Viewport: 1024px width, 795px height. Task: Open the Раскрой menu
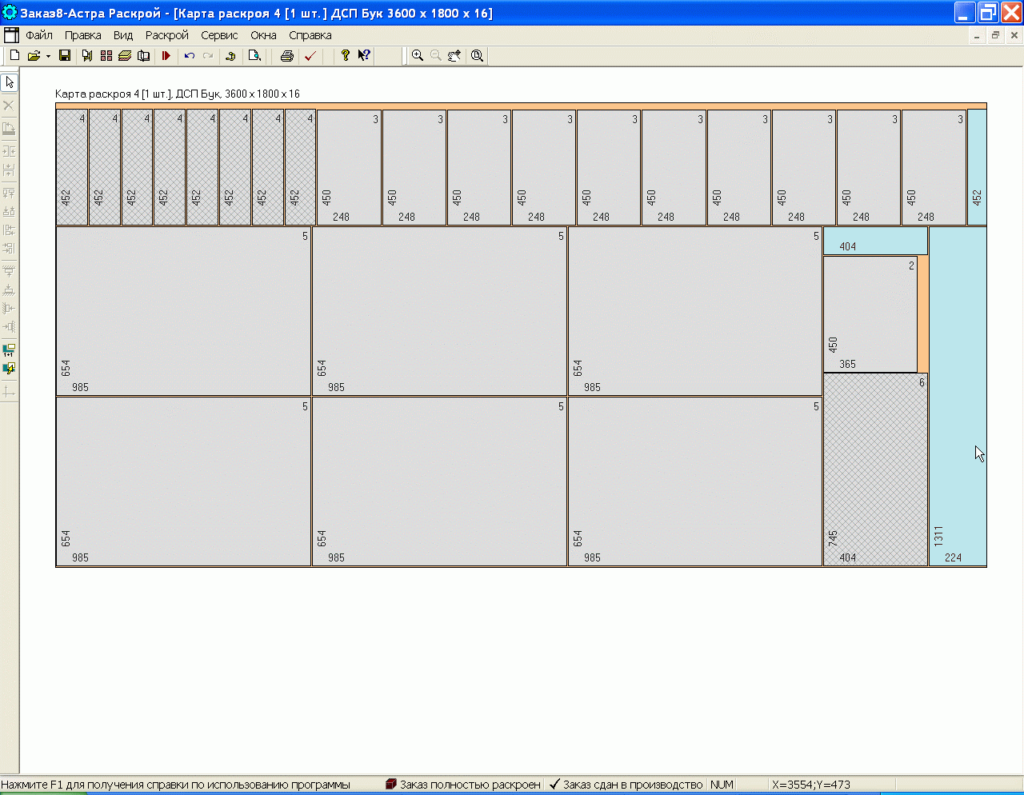click(x=166, y=35)
